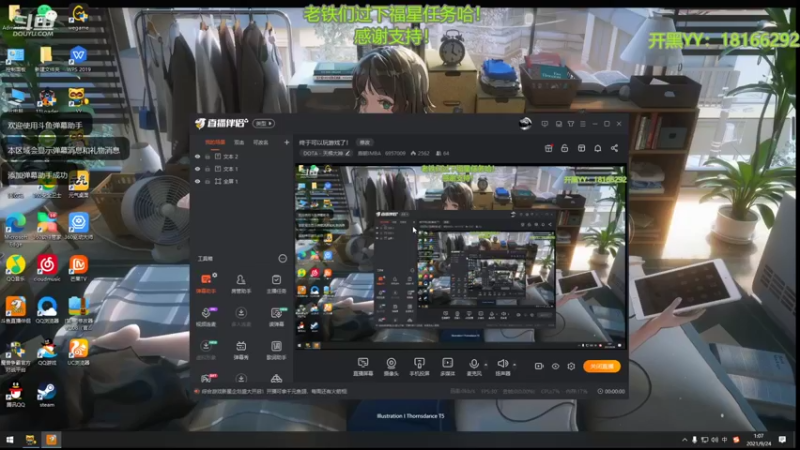
Task: Toggle the preview eye icon near settings
Action: 556,366
